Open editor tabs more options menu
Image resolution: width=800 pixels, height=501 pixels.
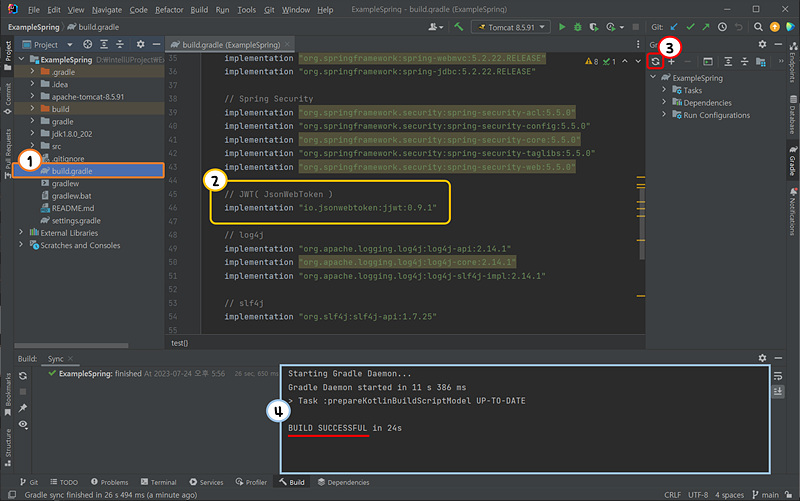point(638,44)
